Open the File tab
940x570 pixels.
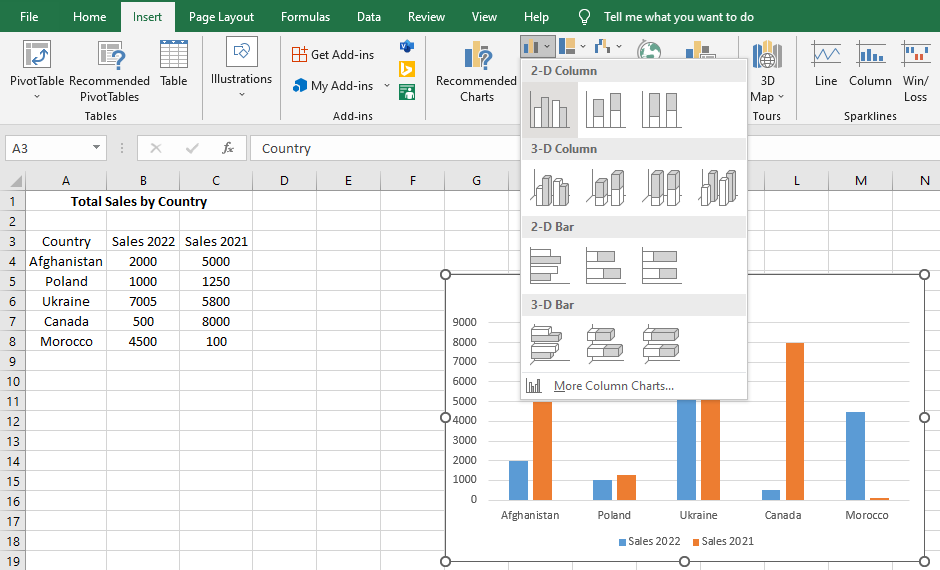coord(29,17)
